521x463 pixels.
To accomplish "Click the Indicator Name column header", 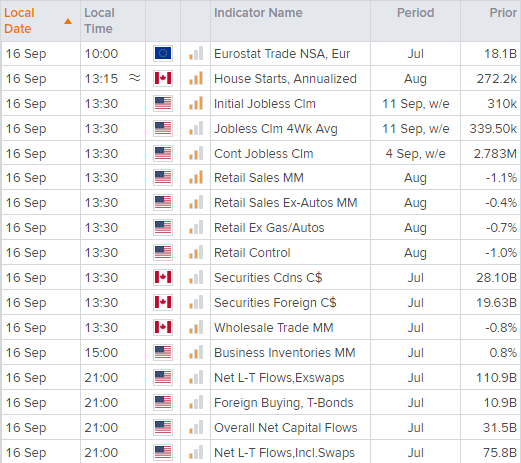I will pos(258,13).
